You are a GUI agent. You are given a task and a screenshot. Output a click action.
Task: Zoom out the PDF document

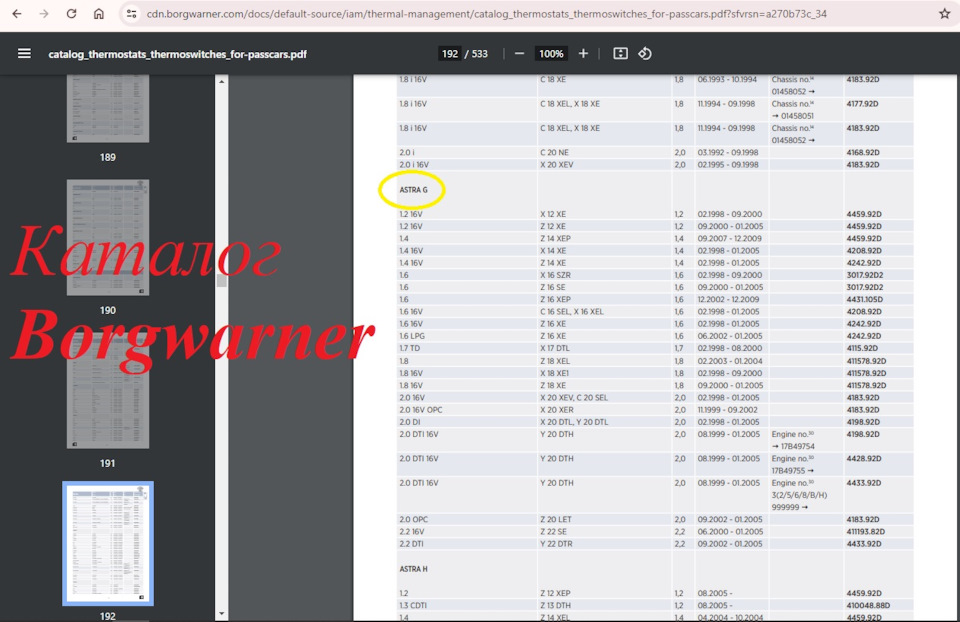click(519, 54)
